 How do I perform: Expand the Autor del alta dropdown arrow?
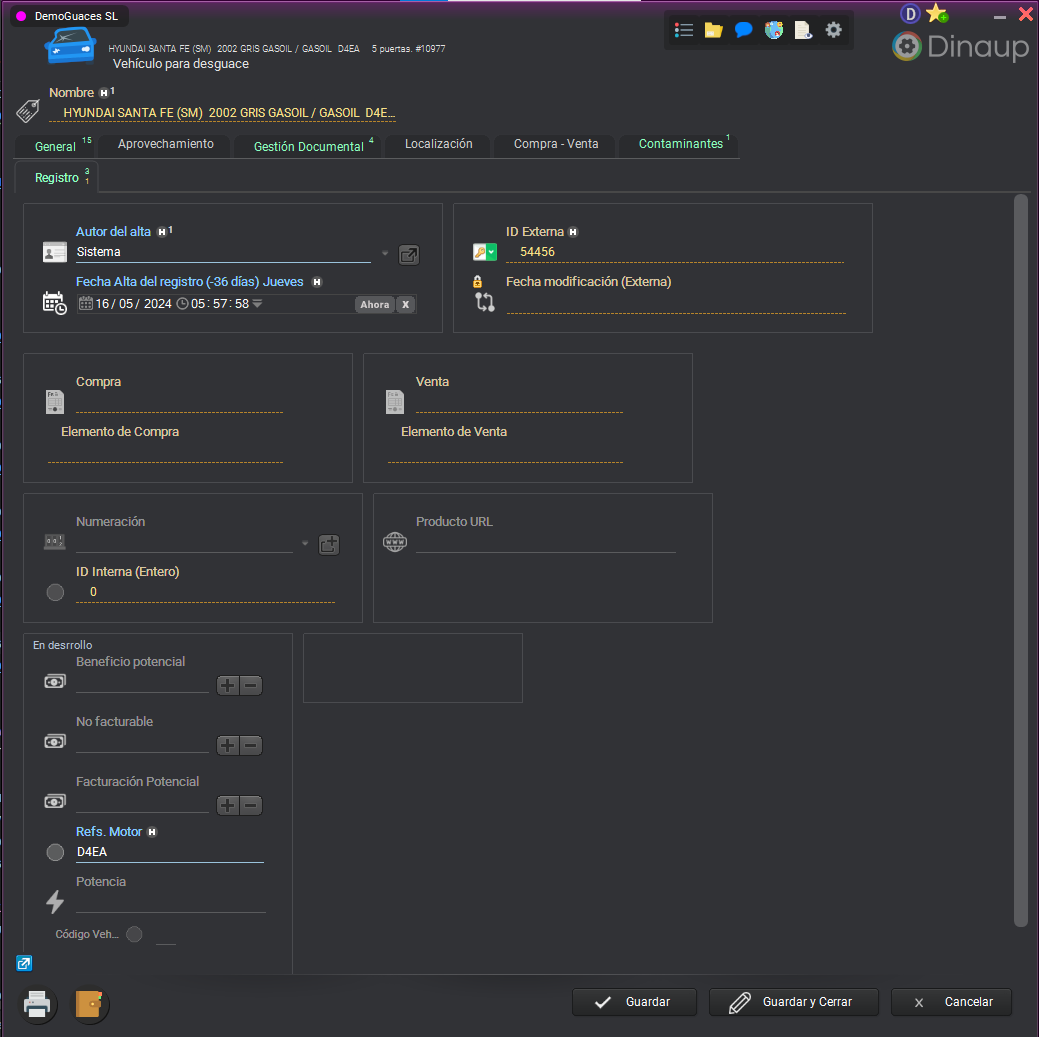[385, 253]
